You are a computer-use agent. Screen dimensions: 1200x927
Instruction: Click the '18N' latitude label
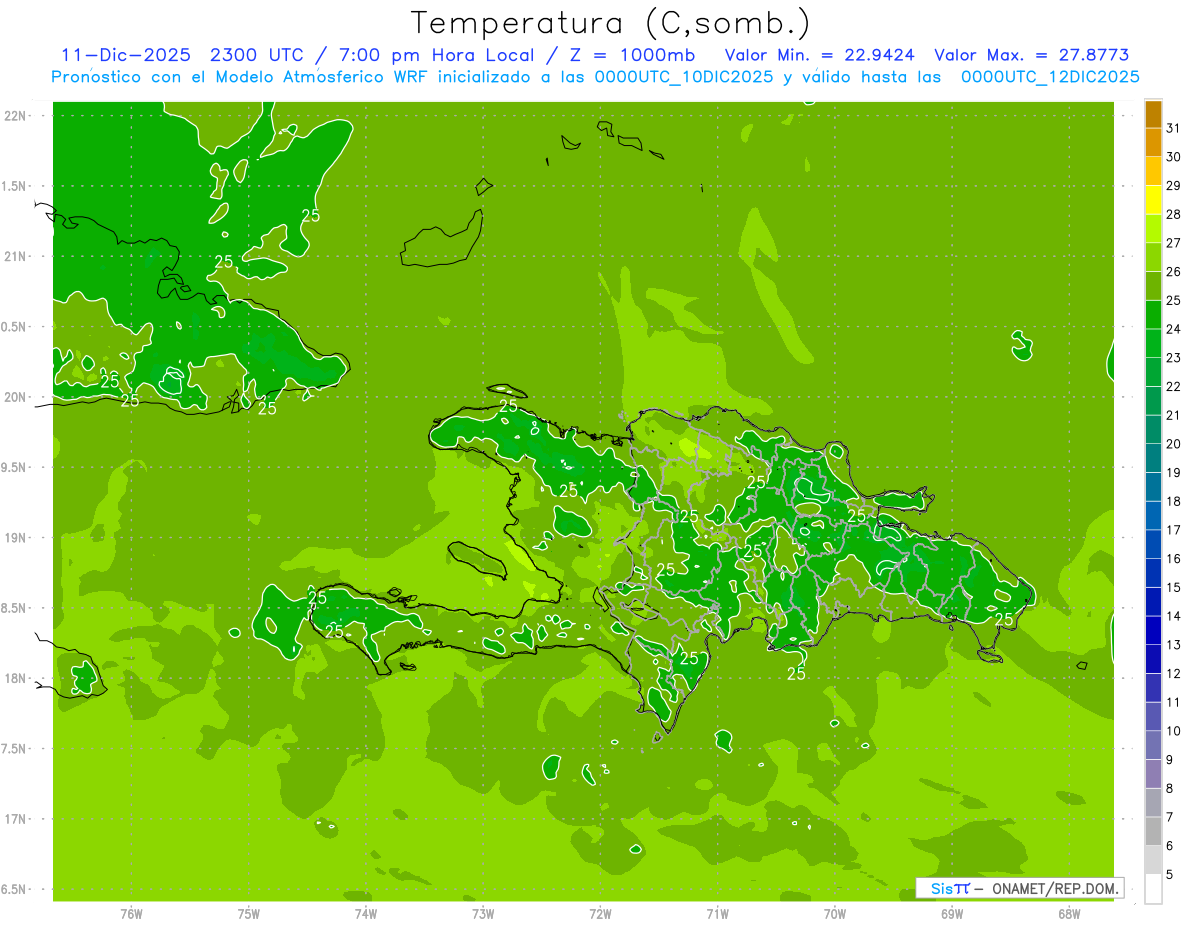[x=16, y=678]
